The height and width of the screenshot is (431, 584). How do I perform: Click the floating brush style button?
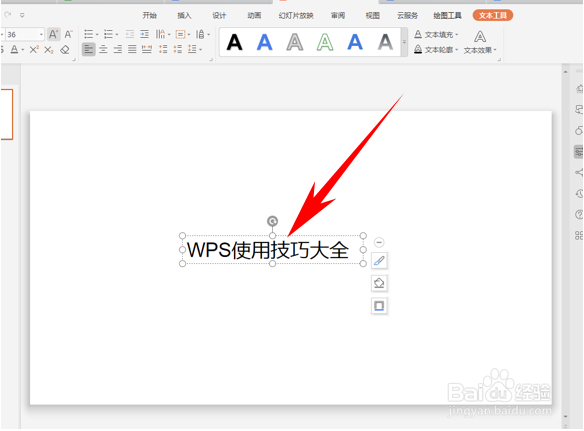(x=379, y=261)
